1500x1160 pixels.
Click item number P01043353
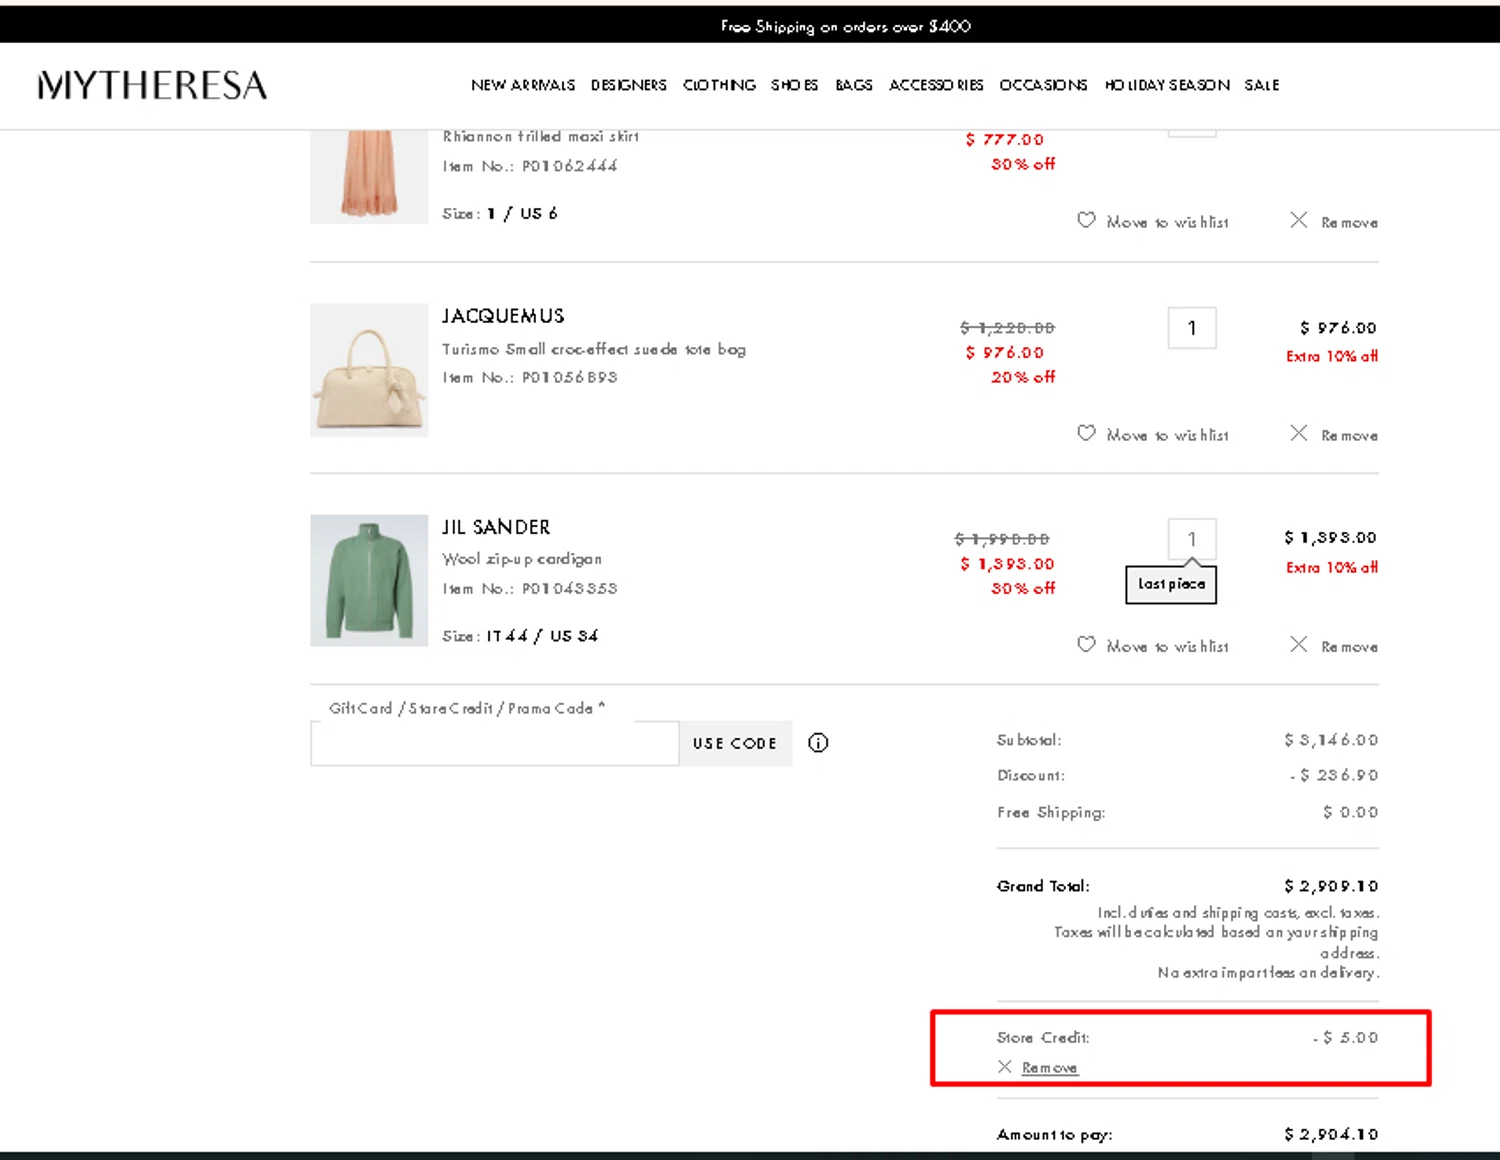pos(569,588)
